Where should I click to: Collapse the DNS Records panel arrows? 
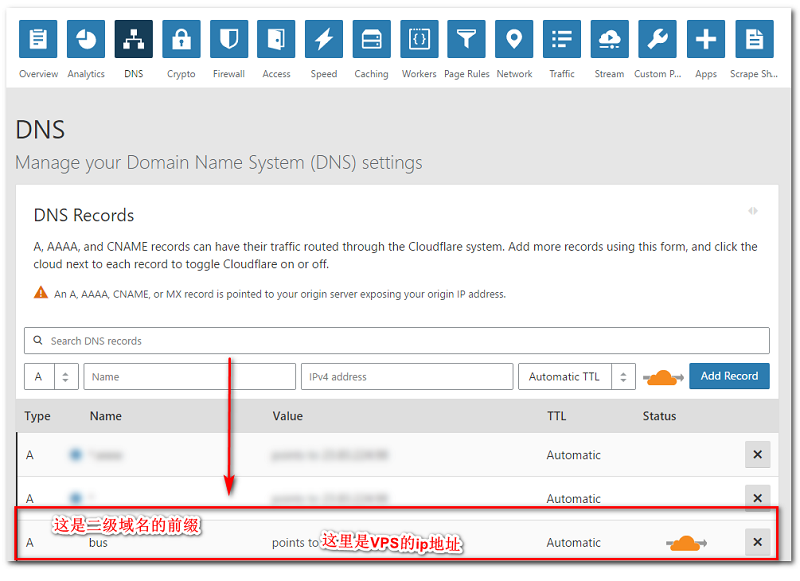pyautogui.click(x=752, y=211)
